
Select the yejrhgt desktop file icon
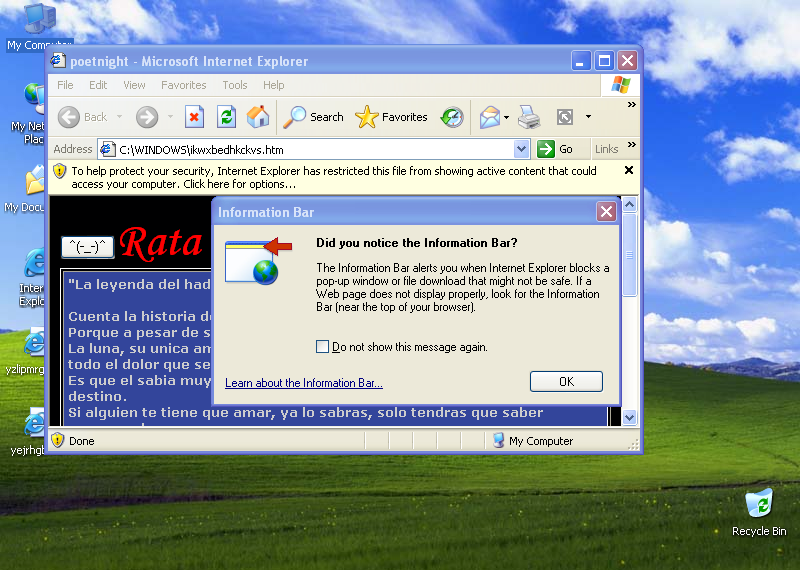pos(28,432)
